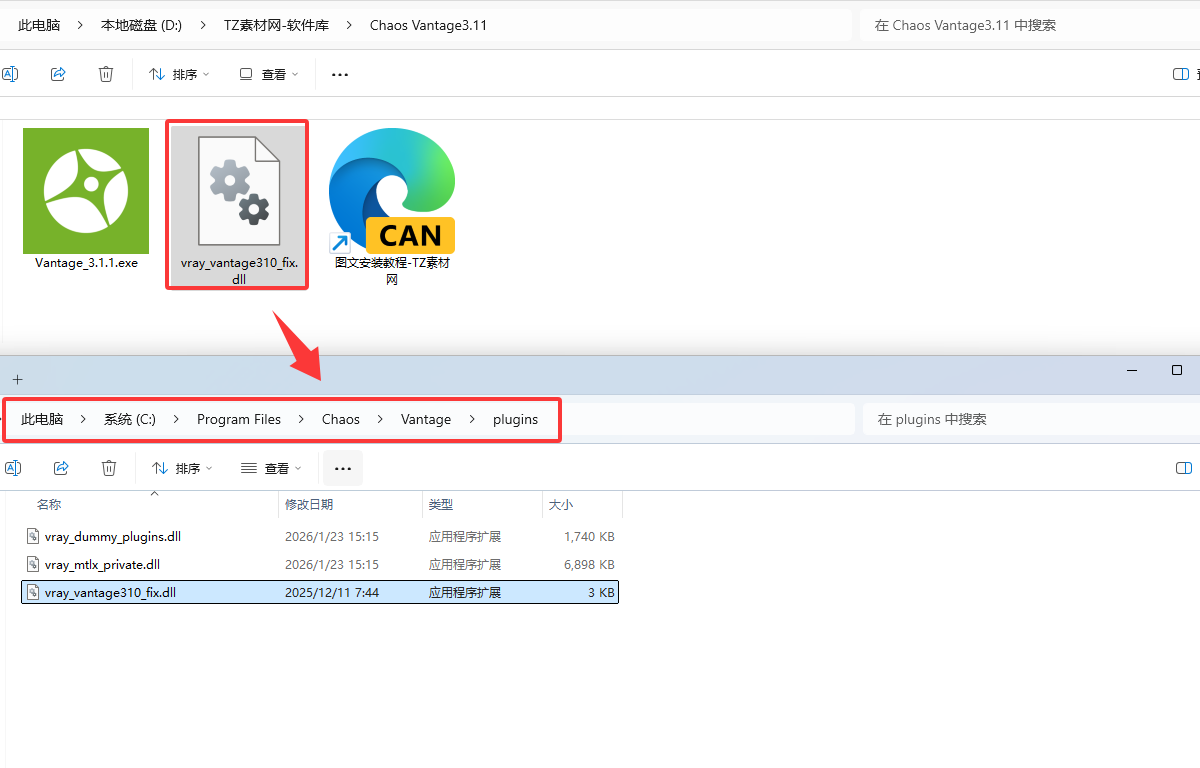
Task: Click Program Files breadcrumb
Action: click(x=239, y=419)
